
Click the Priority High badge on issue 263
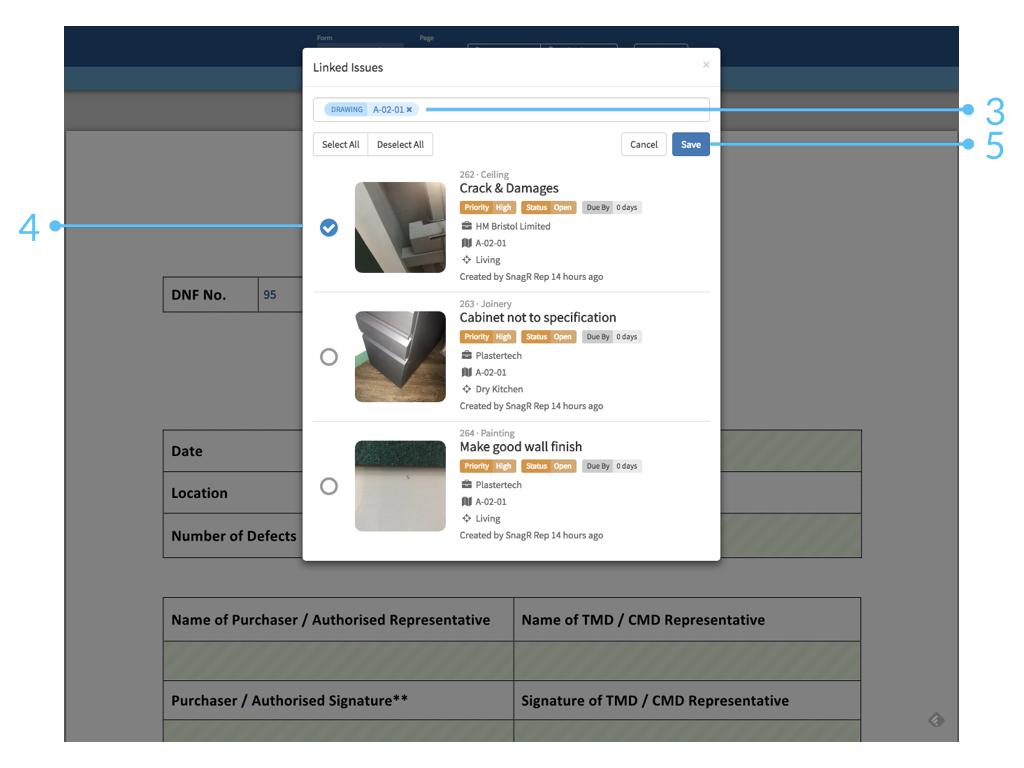tap(488, 337)
